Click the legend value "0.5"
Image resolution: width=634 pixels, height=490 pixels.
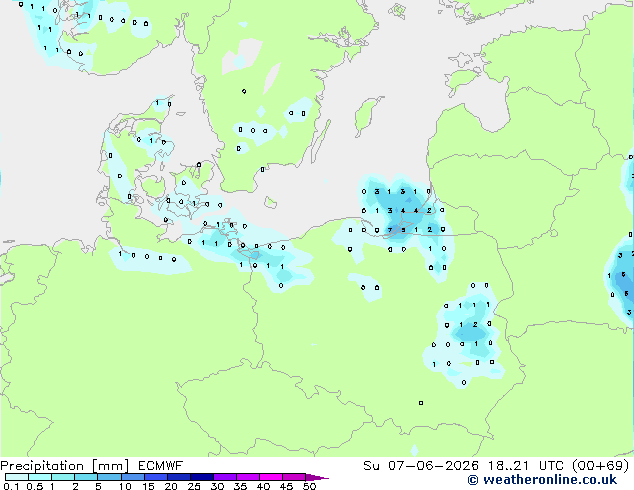34,486
